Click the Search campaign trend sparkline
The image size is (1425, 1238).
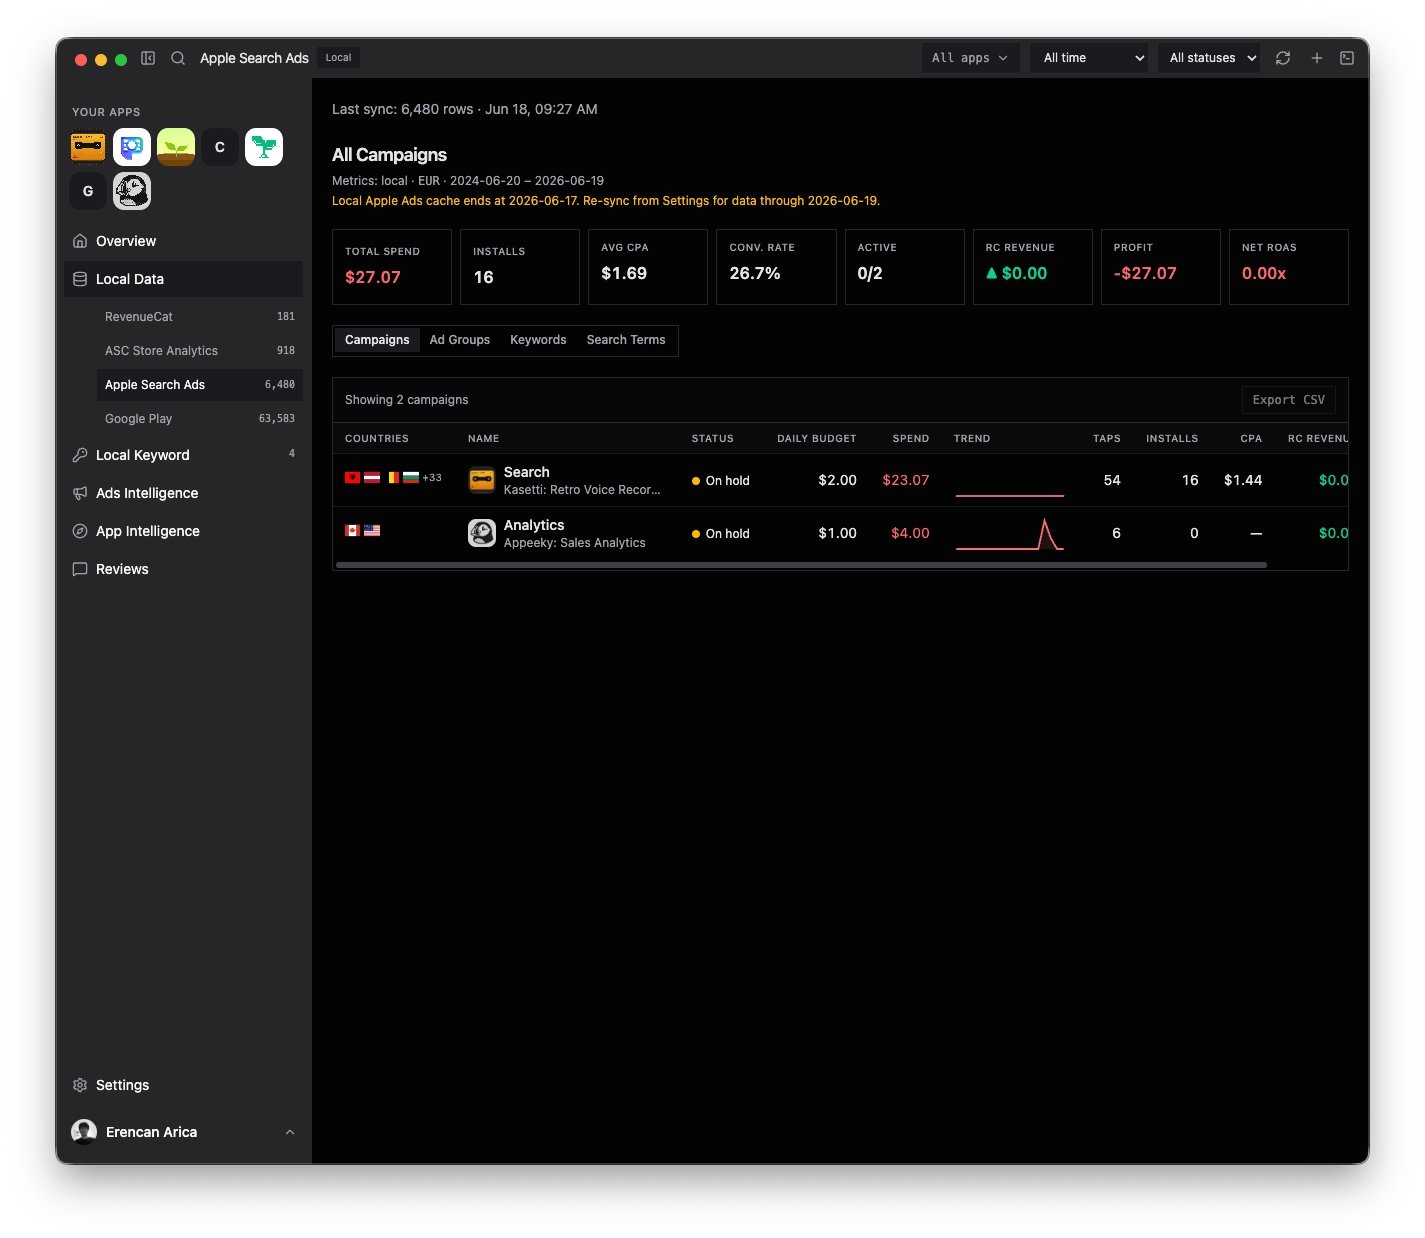coord(1010,481)
